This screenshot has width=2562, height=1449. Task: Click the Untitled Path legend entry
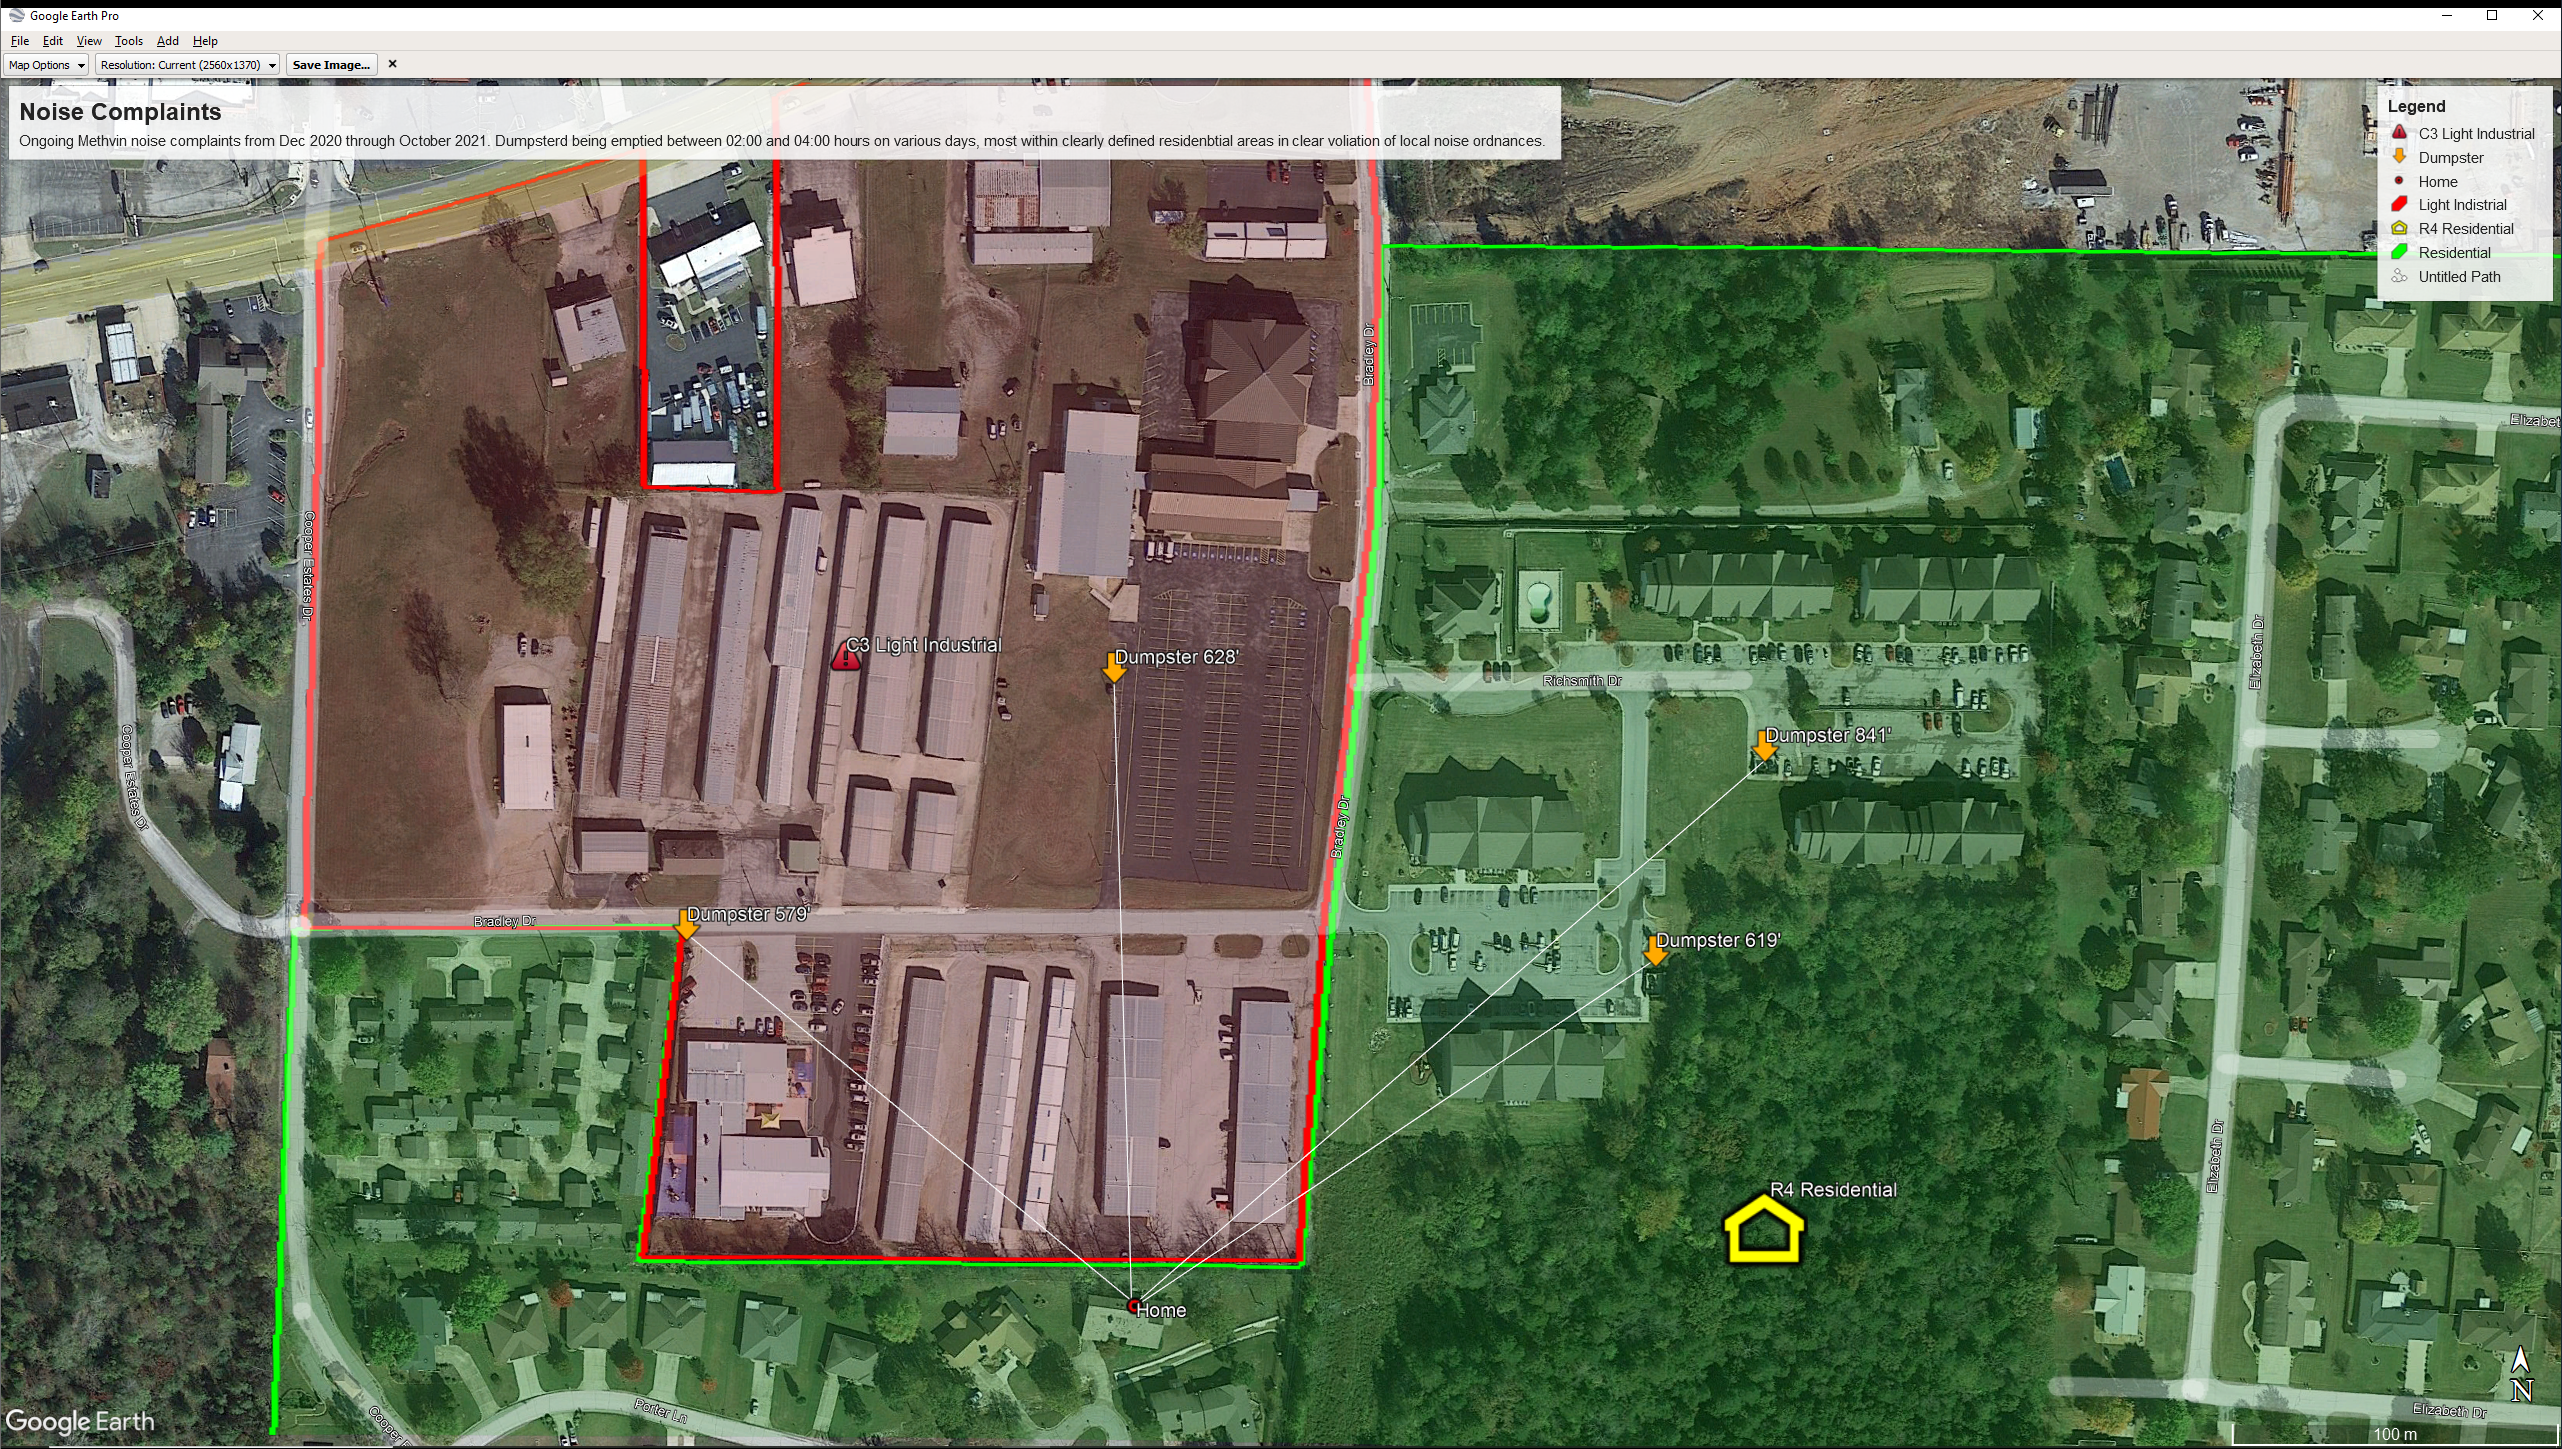point(2458,277)
